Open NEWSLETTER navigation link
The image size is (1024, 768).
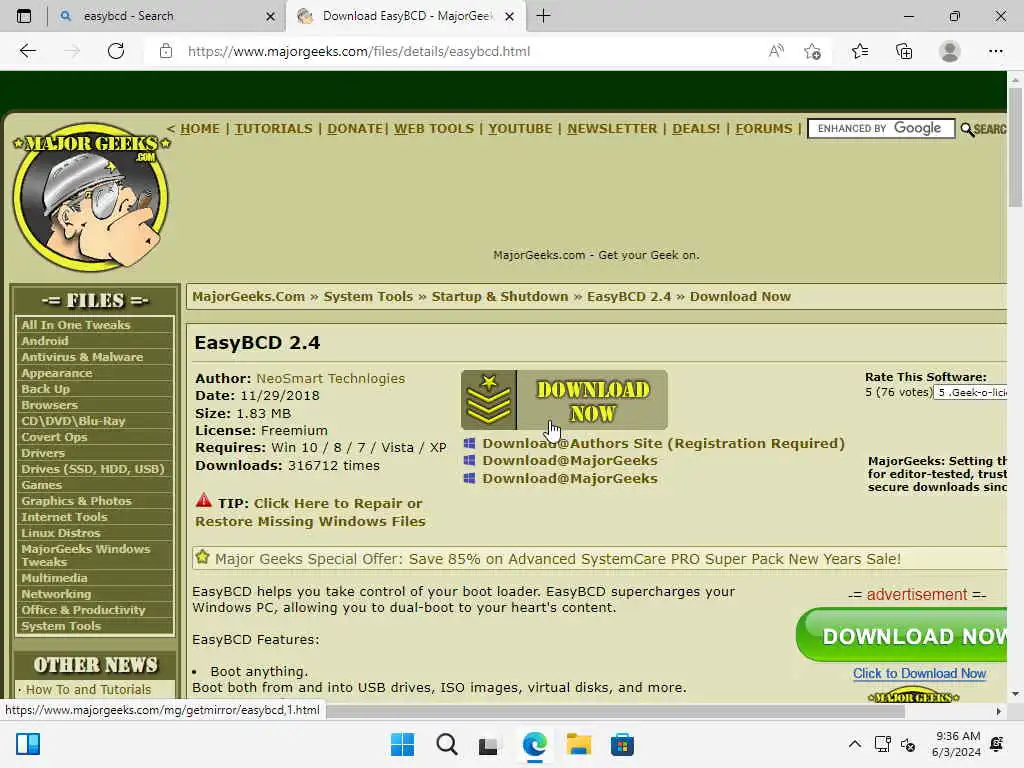click(612, 129)
